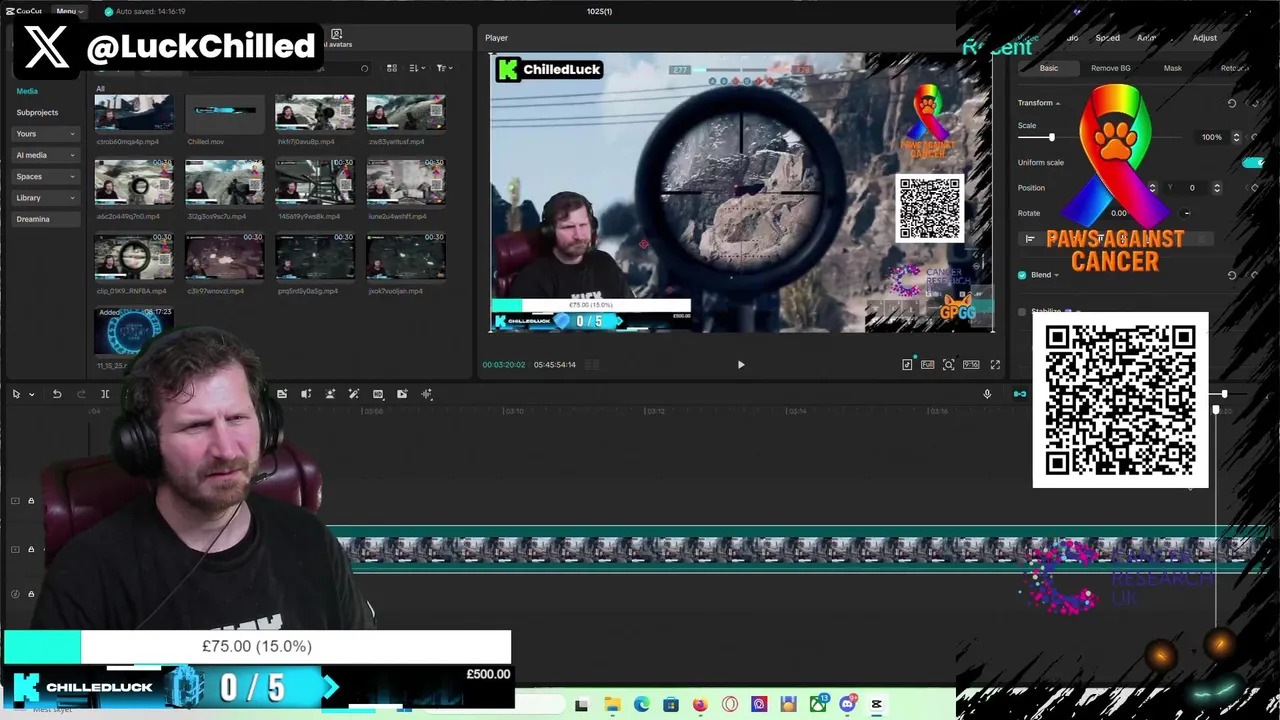
Task: Lock the middle video track
Action: click(x=31, y=549)
